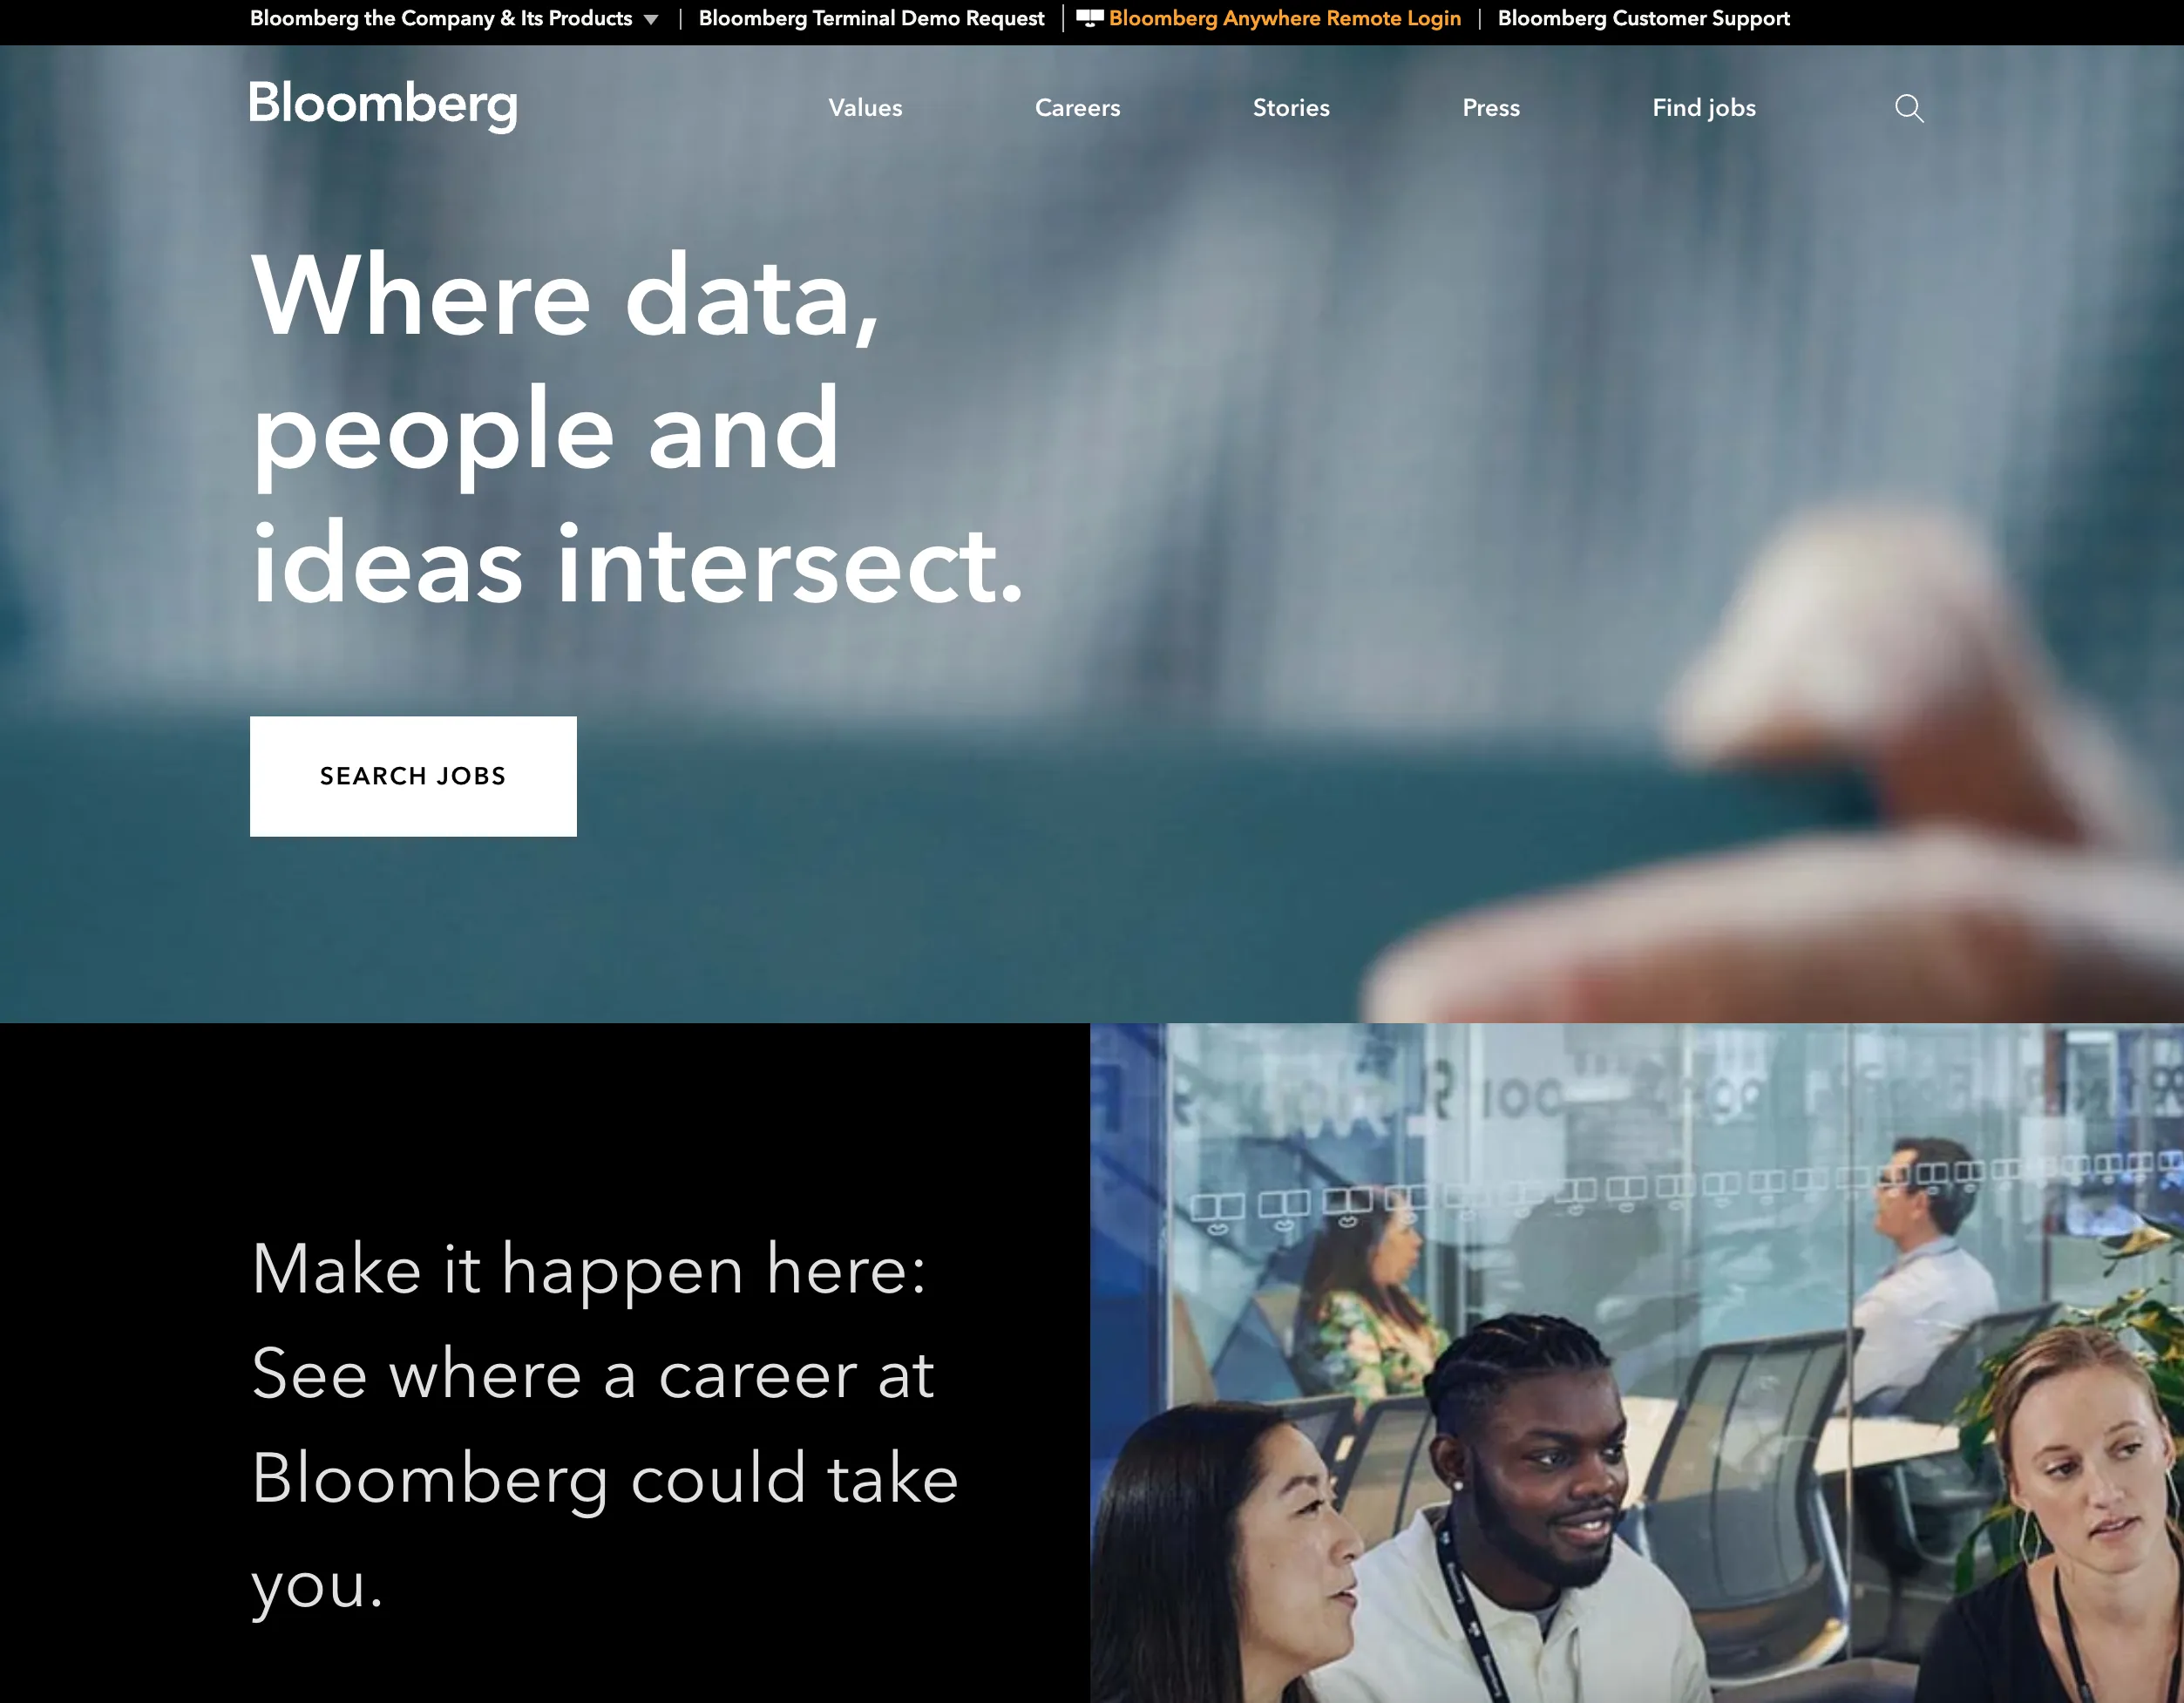
Task: Select the Values navigation tab
Action: [x=865, y=108]
